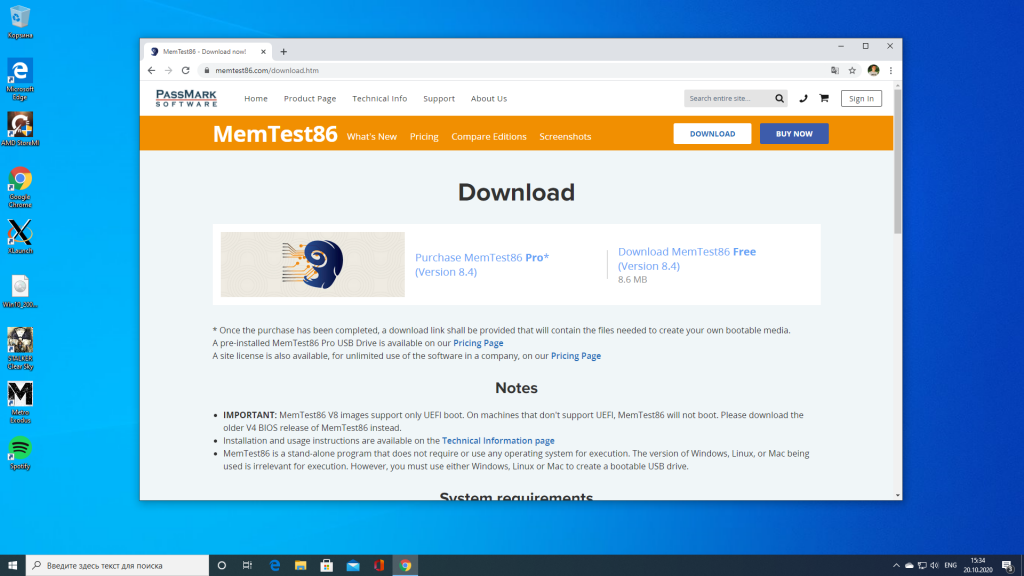Go to the Compare Editions tab
Image resolution: width=1024 pixels, height=576 pixels.
tap(488, 136)
